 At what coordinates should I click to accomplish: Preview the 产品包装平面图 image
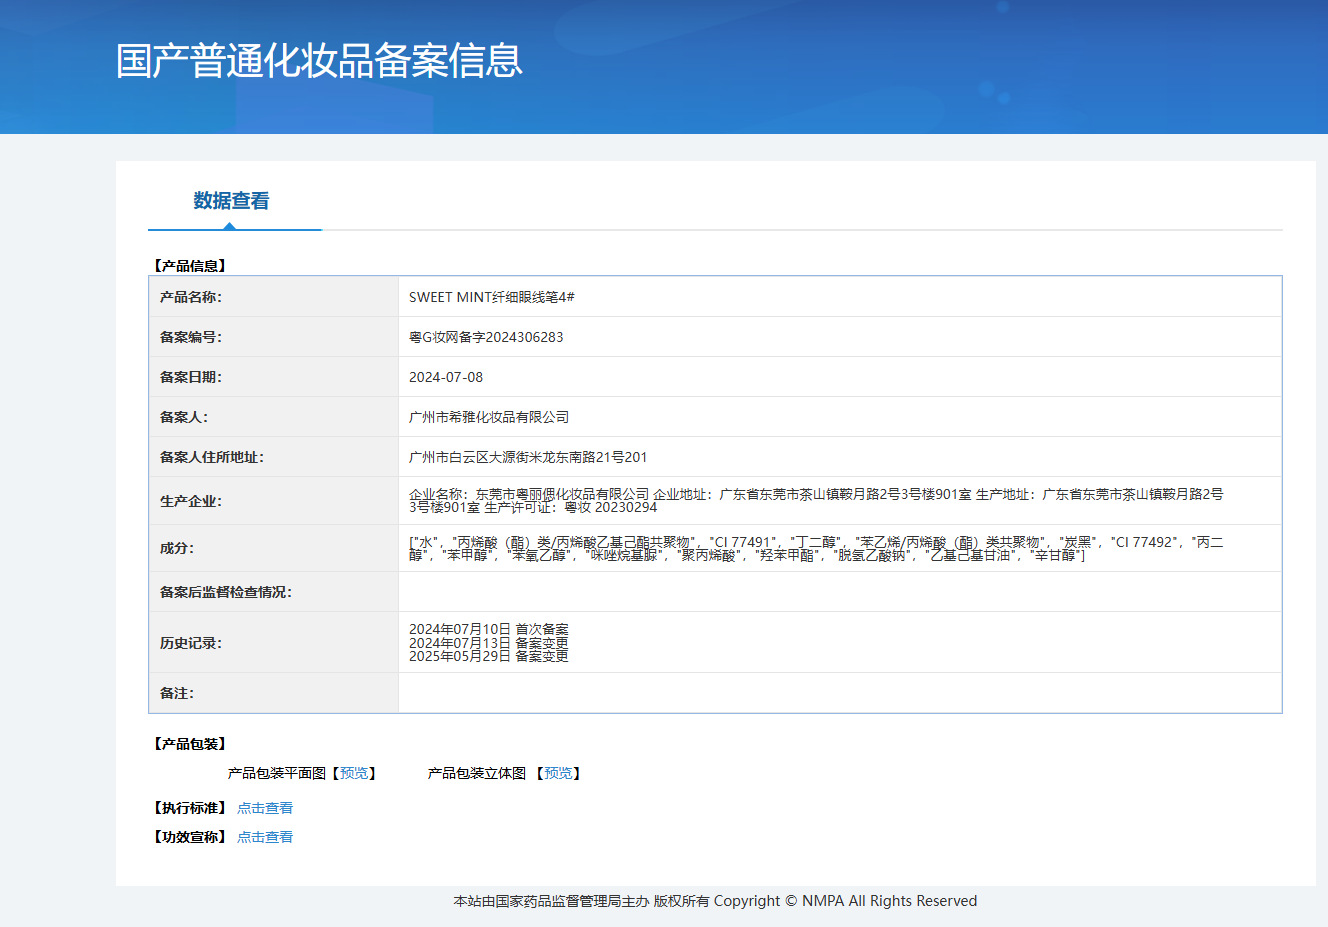point(354,773)
